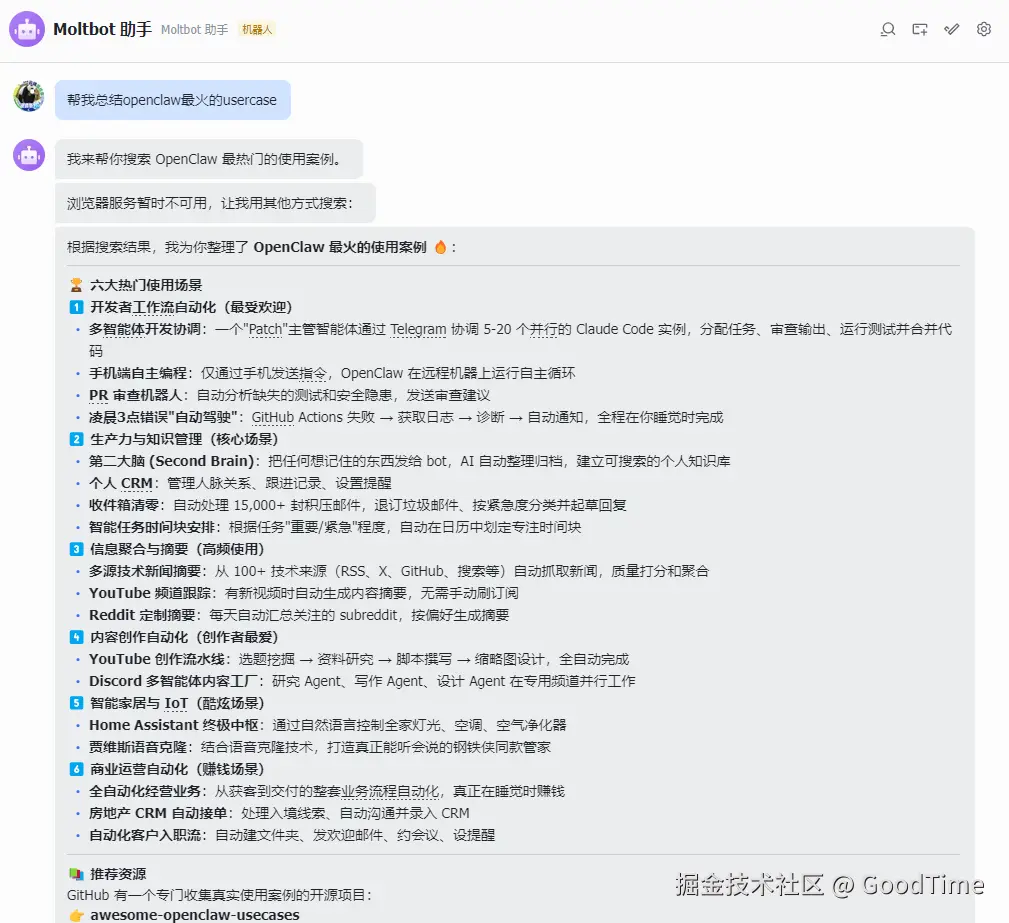Screen dimensions: 1009x923
Task: Click the Moltbot 助手 bold title
Action: (102, 29)
